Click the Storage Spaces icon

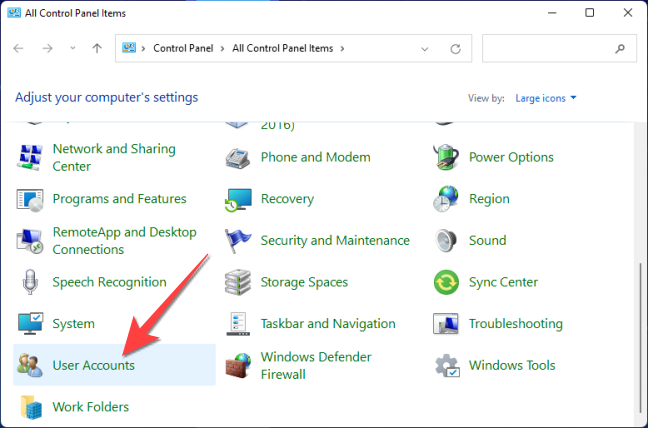point(238,282)
